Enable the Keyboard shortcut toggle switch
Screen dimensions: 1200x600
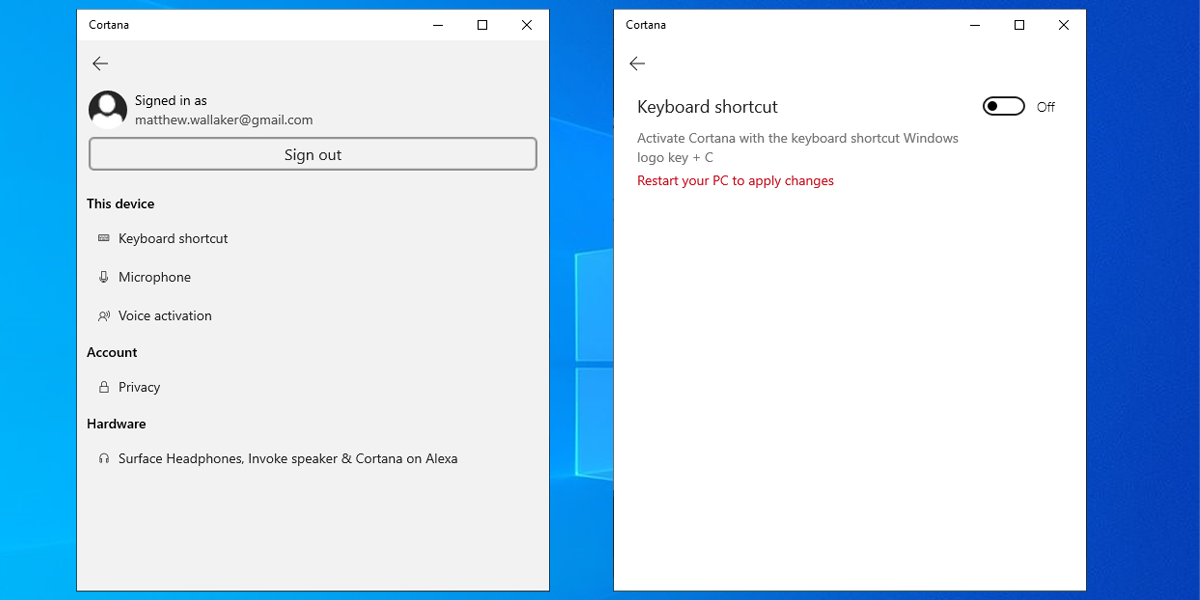pos(1003,107)
